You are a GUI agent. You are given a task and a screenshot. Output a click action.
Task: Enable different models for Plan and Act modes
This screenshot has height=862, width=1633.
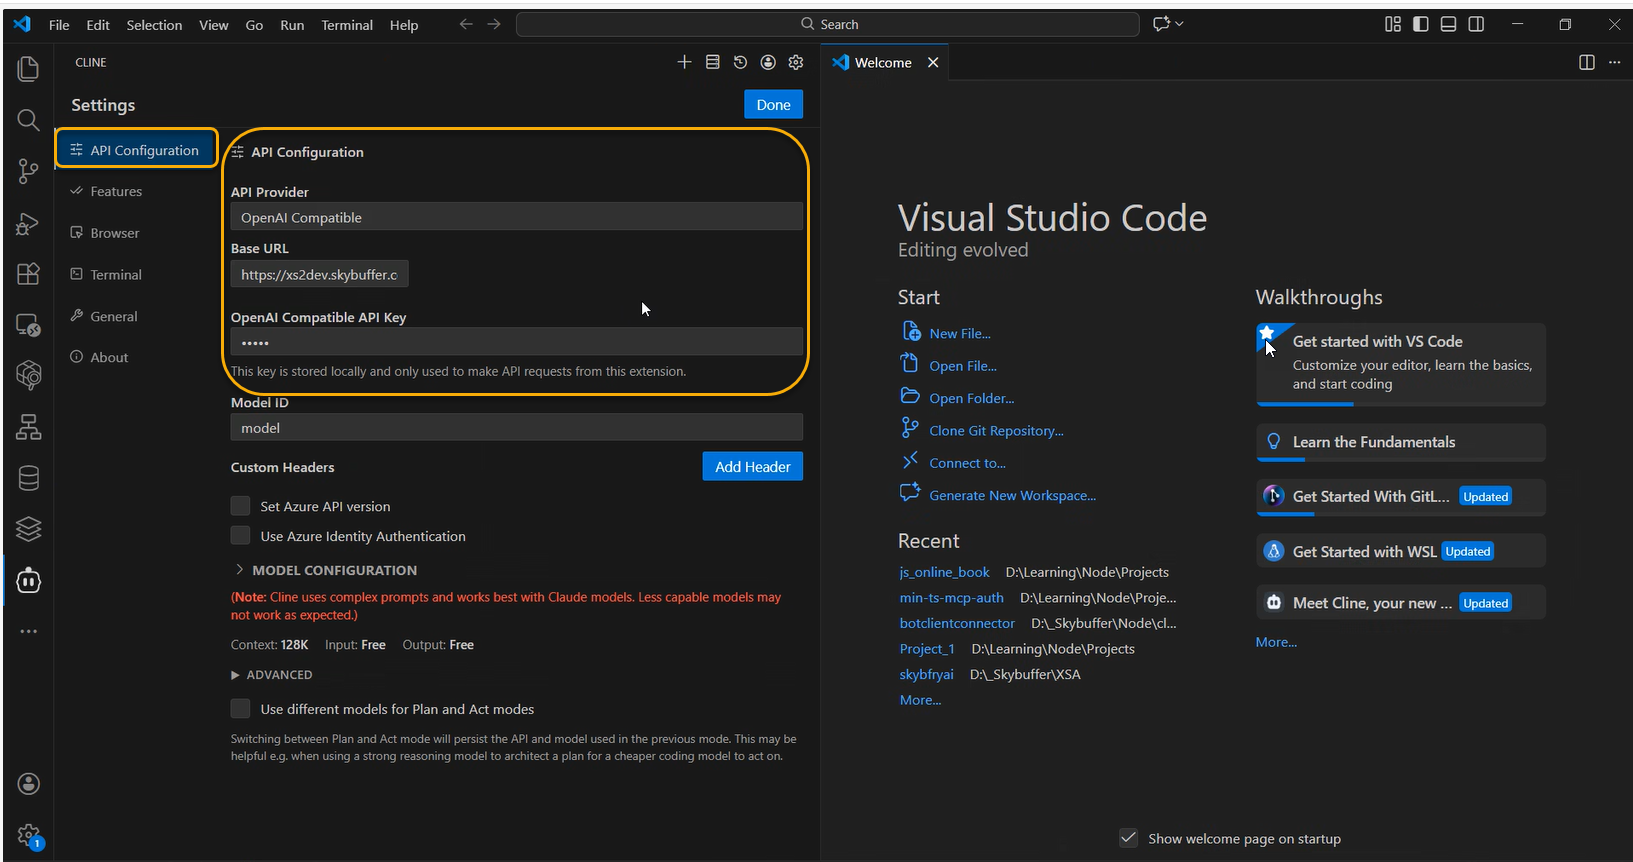[x=240, y=709]
